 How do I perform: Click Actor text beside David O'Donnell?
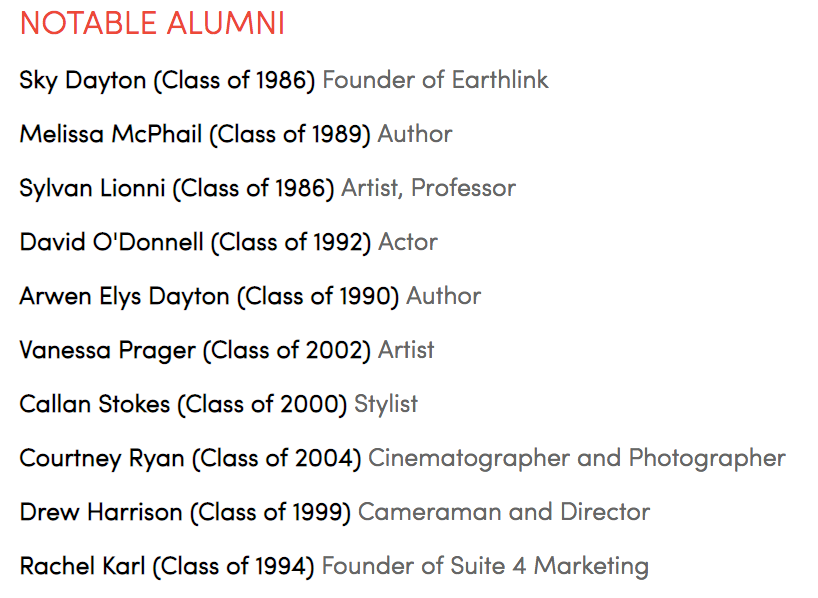coord(408,242)
